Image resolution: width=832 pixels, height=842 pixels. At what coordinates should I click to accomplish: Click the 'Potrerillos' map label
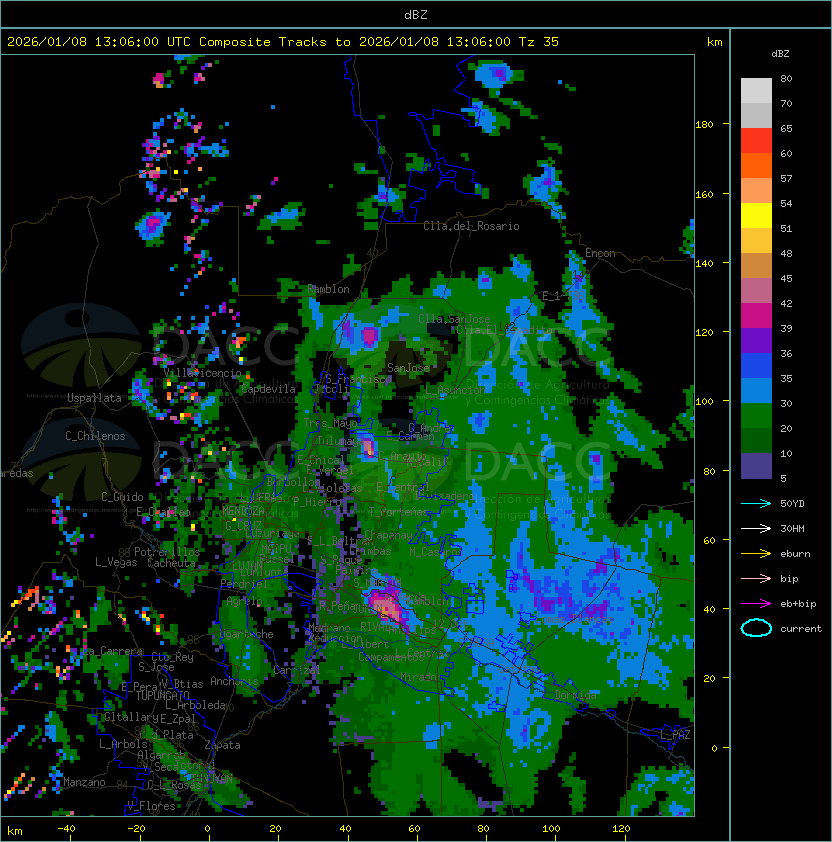pyautogui.click(x=167, y=552)
